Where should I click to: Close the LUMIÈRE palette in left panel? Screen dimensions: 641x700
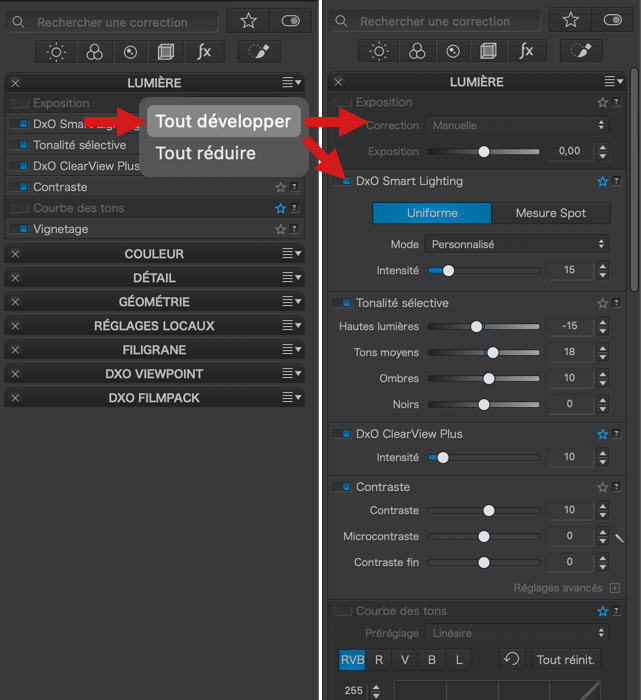tap(16, 83)
